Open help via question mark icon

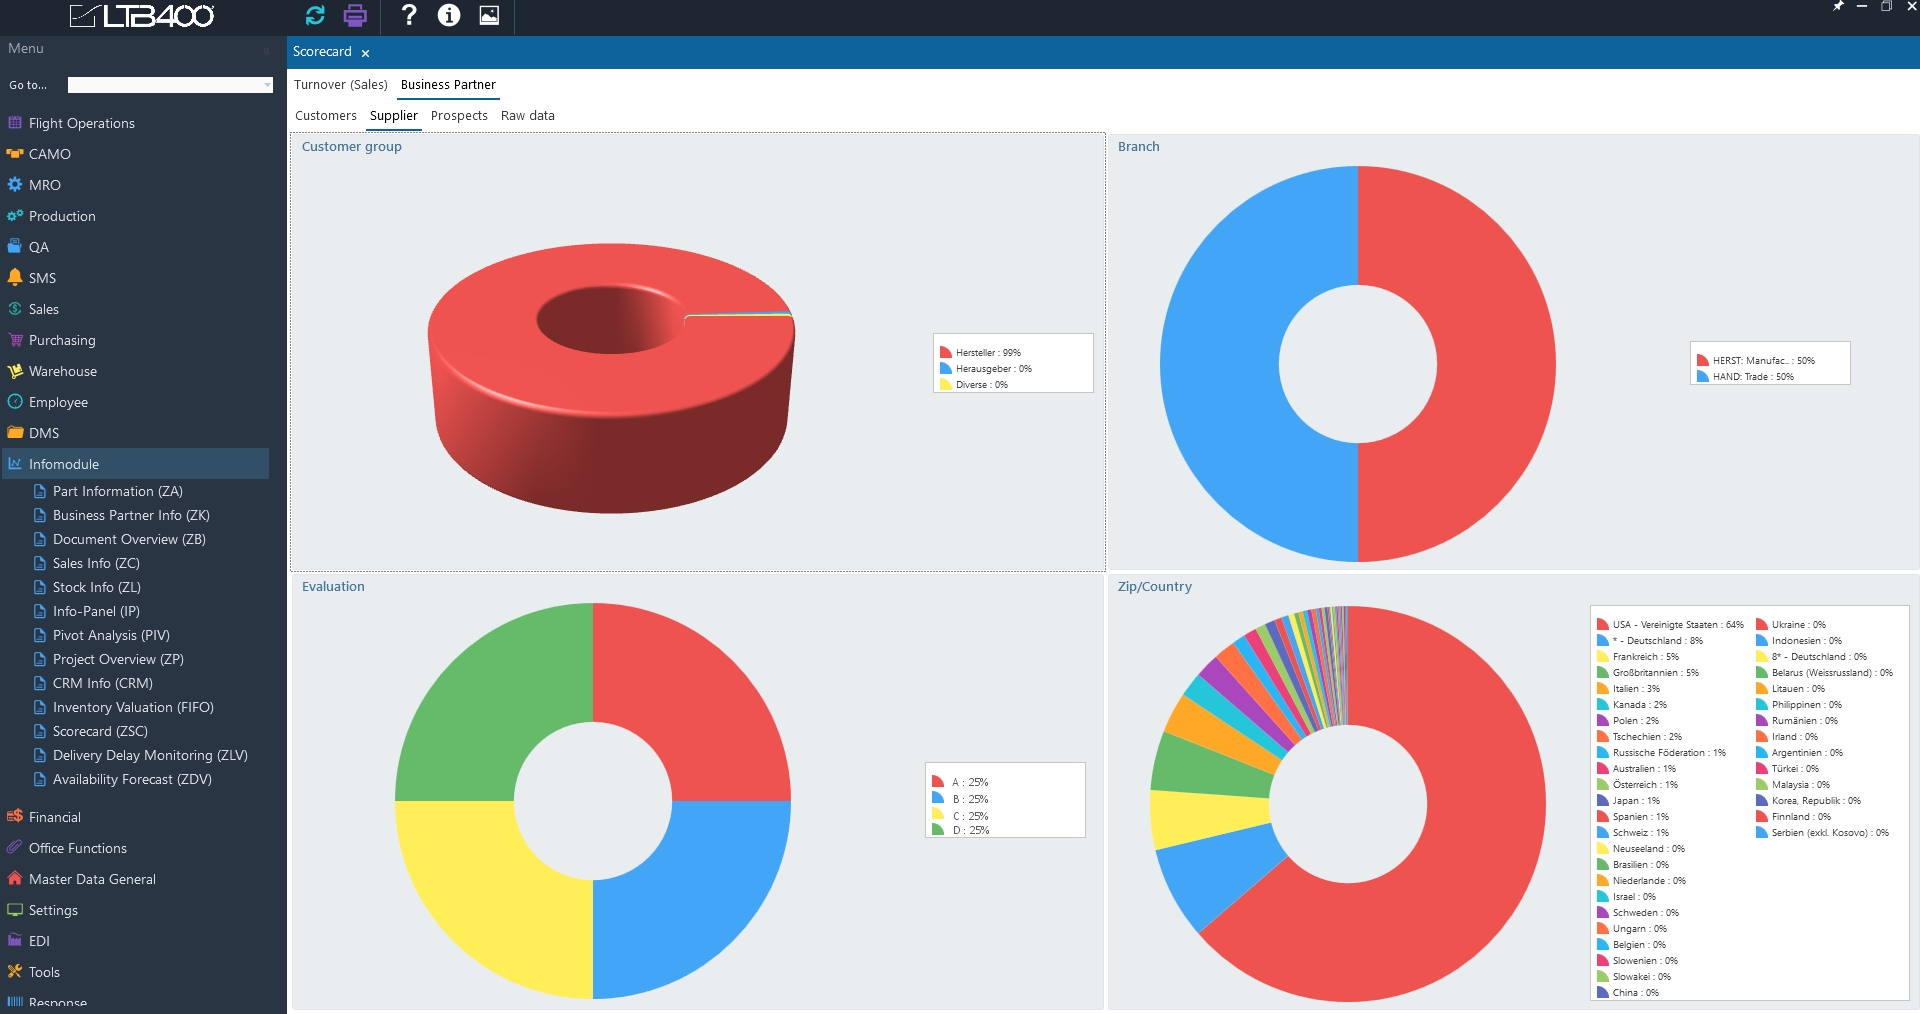tap(408, 15)
